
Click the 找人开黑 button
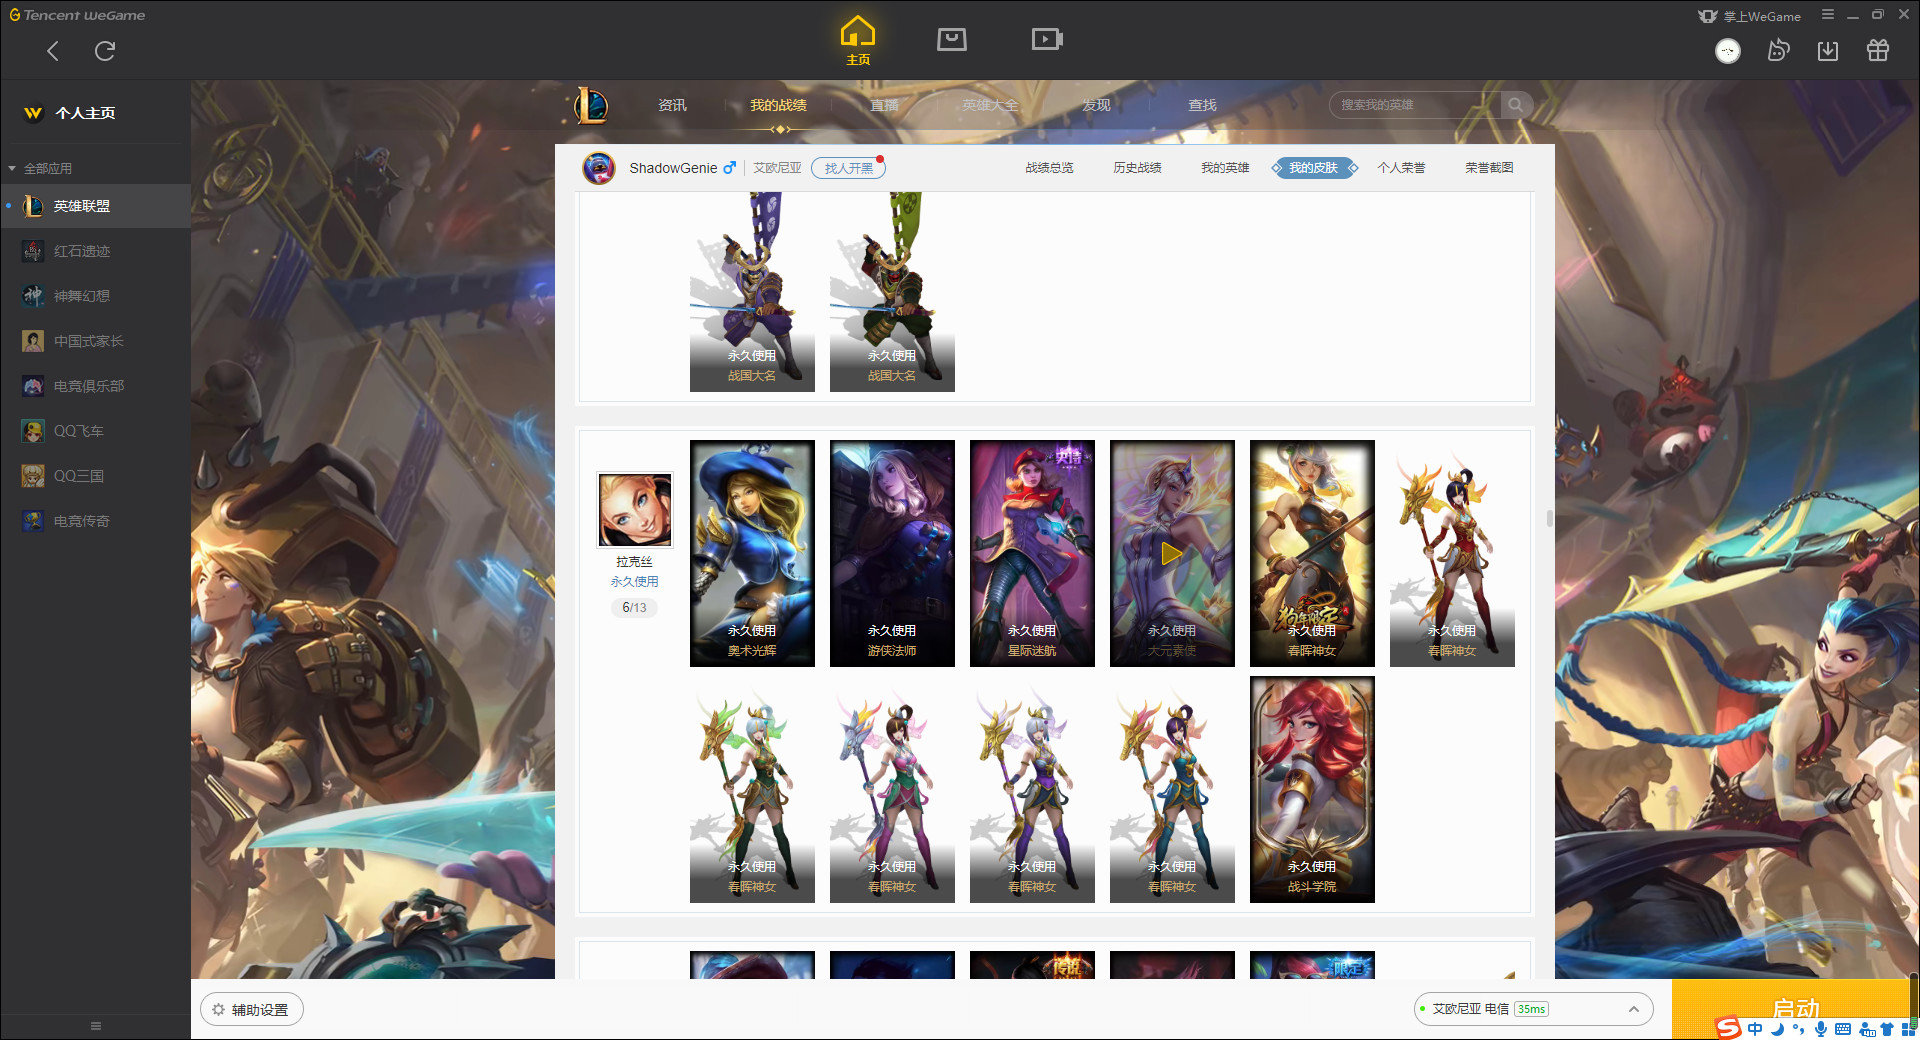point(848,168)
